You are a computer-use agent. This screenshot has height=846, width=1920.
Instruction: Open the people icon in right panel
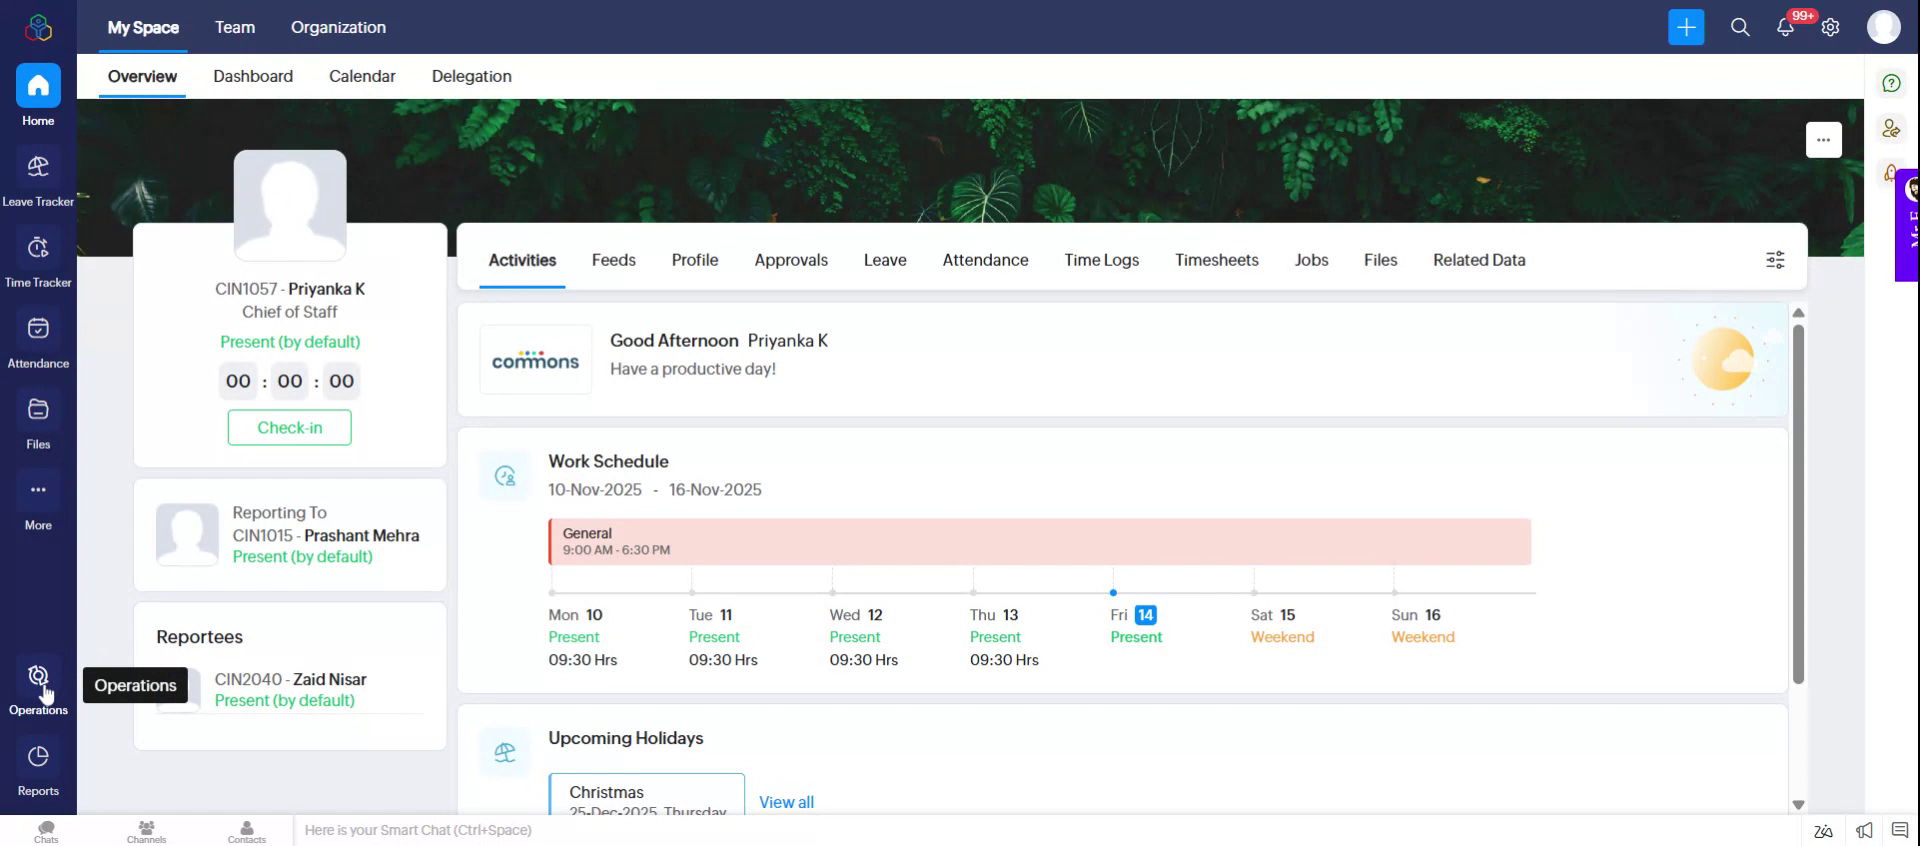[x=1891, y=128]
